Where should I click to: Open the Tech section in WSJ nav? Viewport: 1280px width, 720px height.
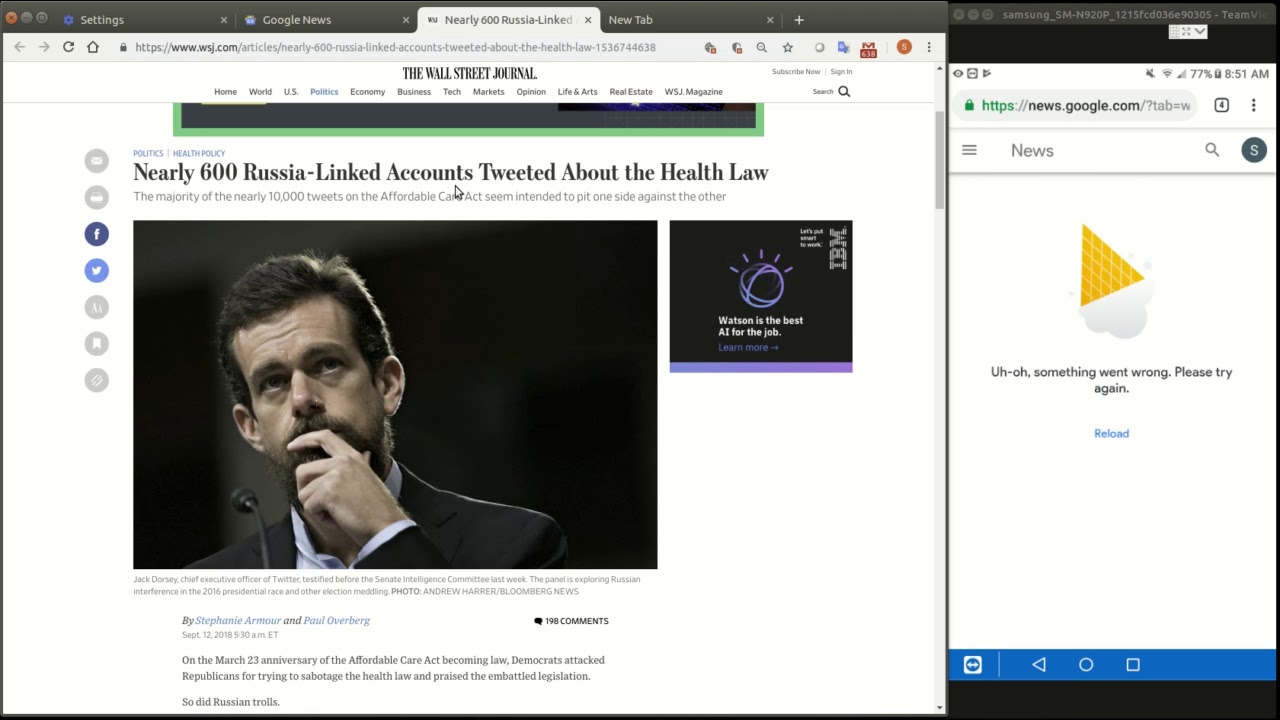pos(452,91)
